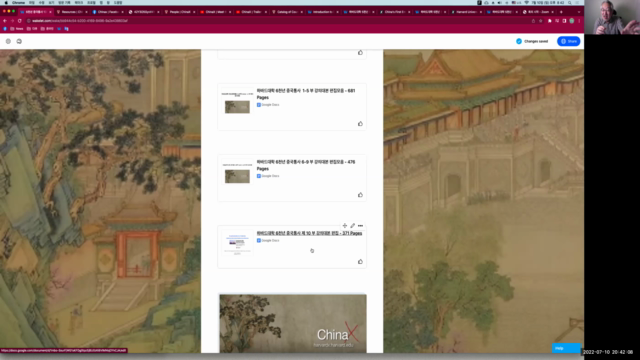Click the Changes saved status indicator
The height and width of the screenshot is (360, 640).
coord(532,41)
